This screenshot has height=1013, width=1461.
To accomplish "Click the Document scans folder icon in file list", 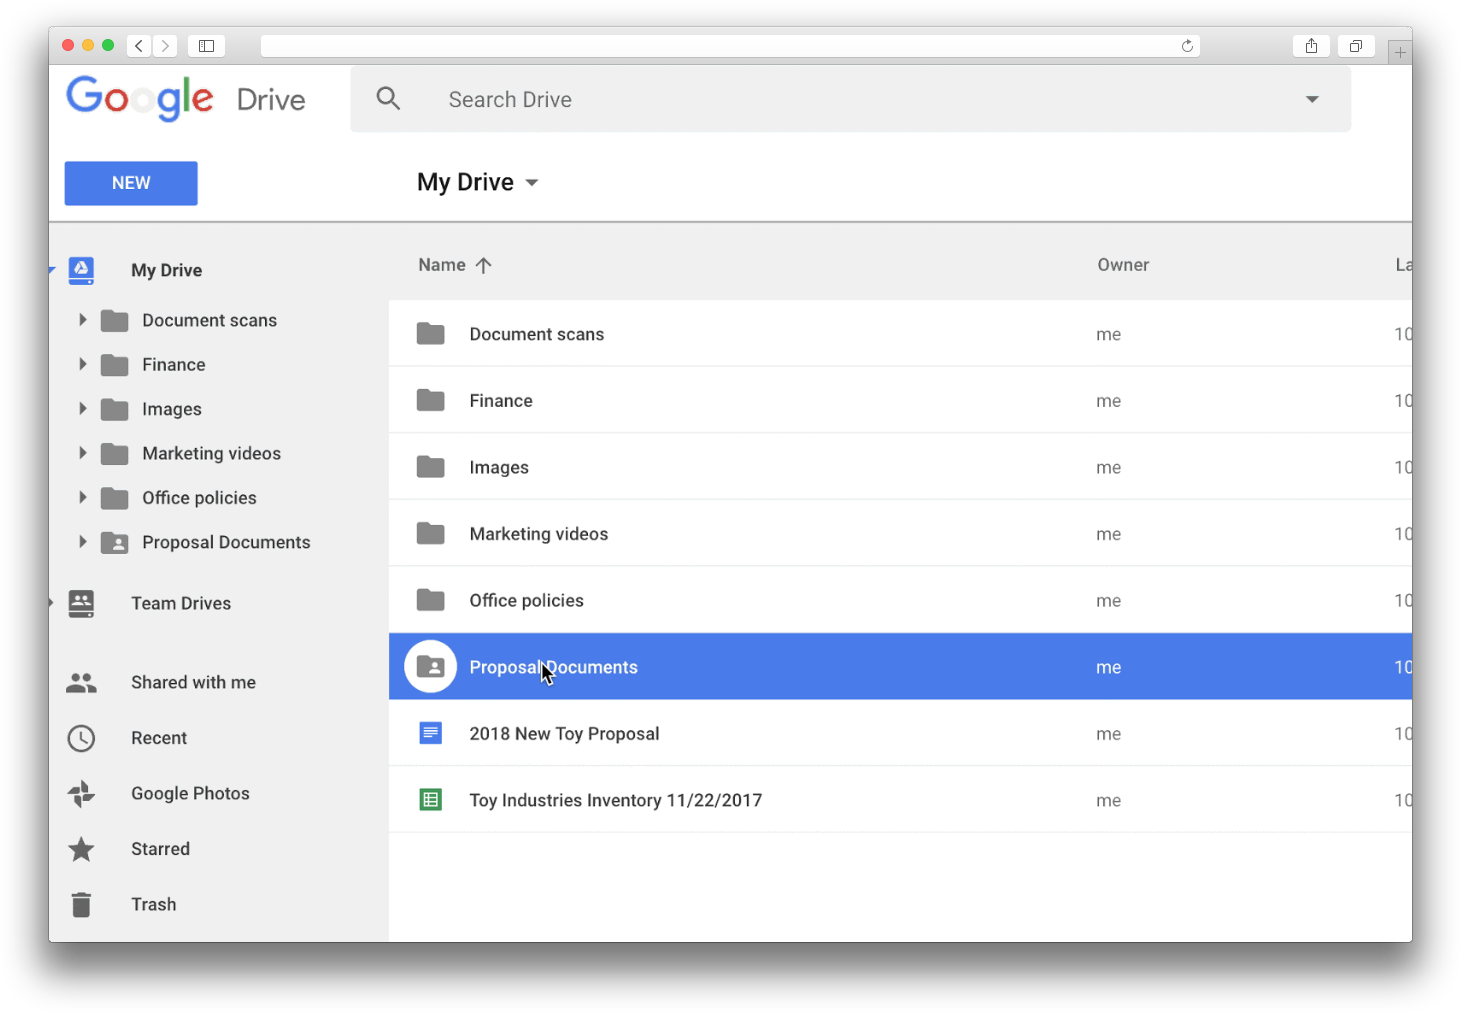I will tap(430, 333).
